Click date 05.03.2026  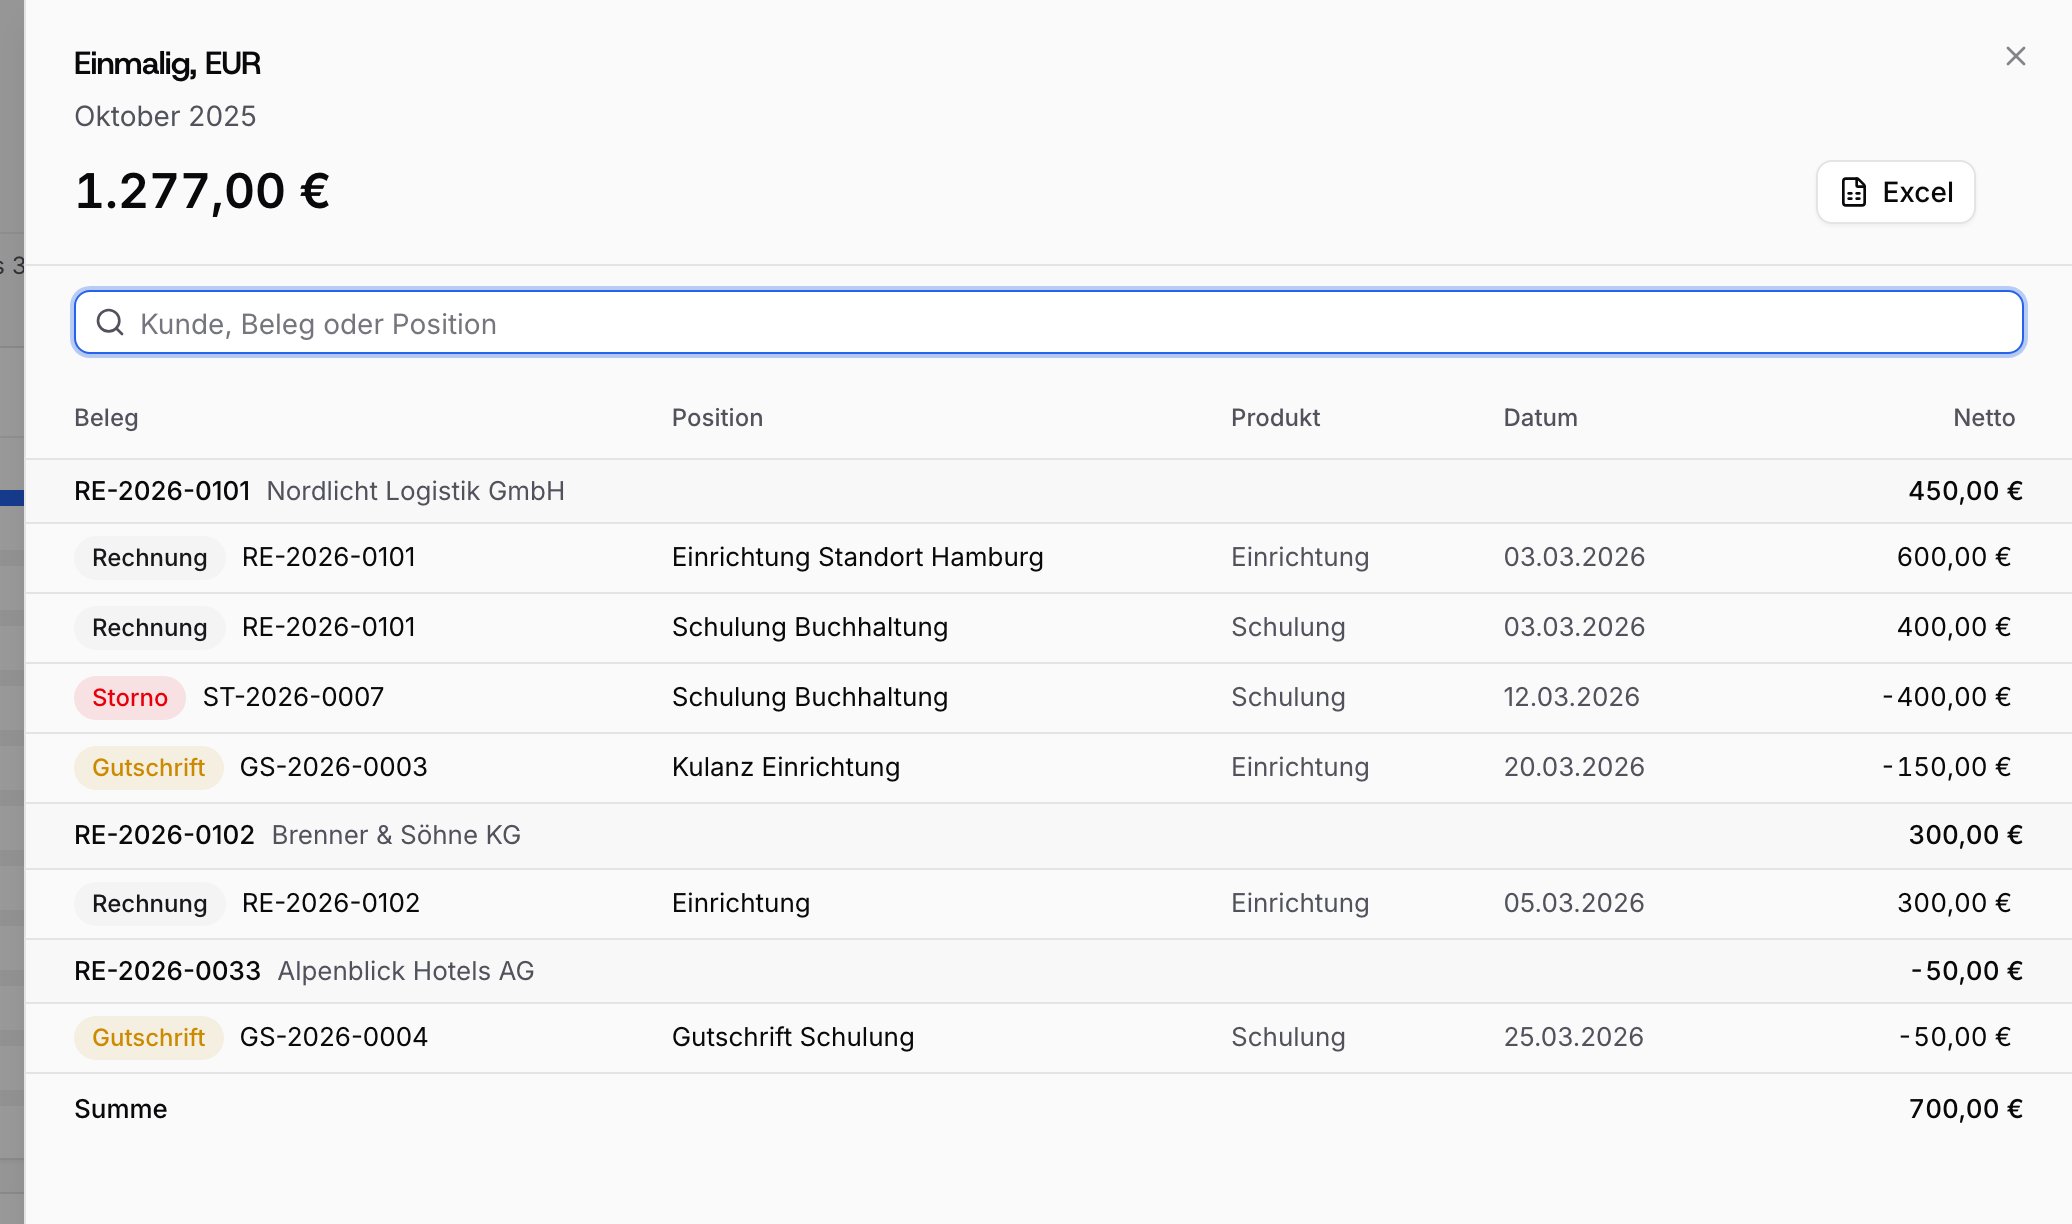tap(1573, 903)
